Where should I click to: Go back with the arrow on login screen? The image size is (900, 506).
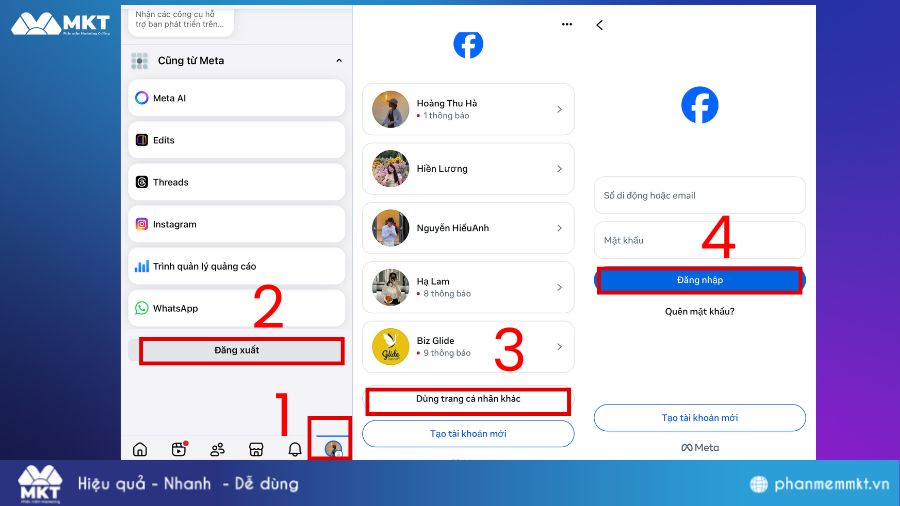599,25
